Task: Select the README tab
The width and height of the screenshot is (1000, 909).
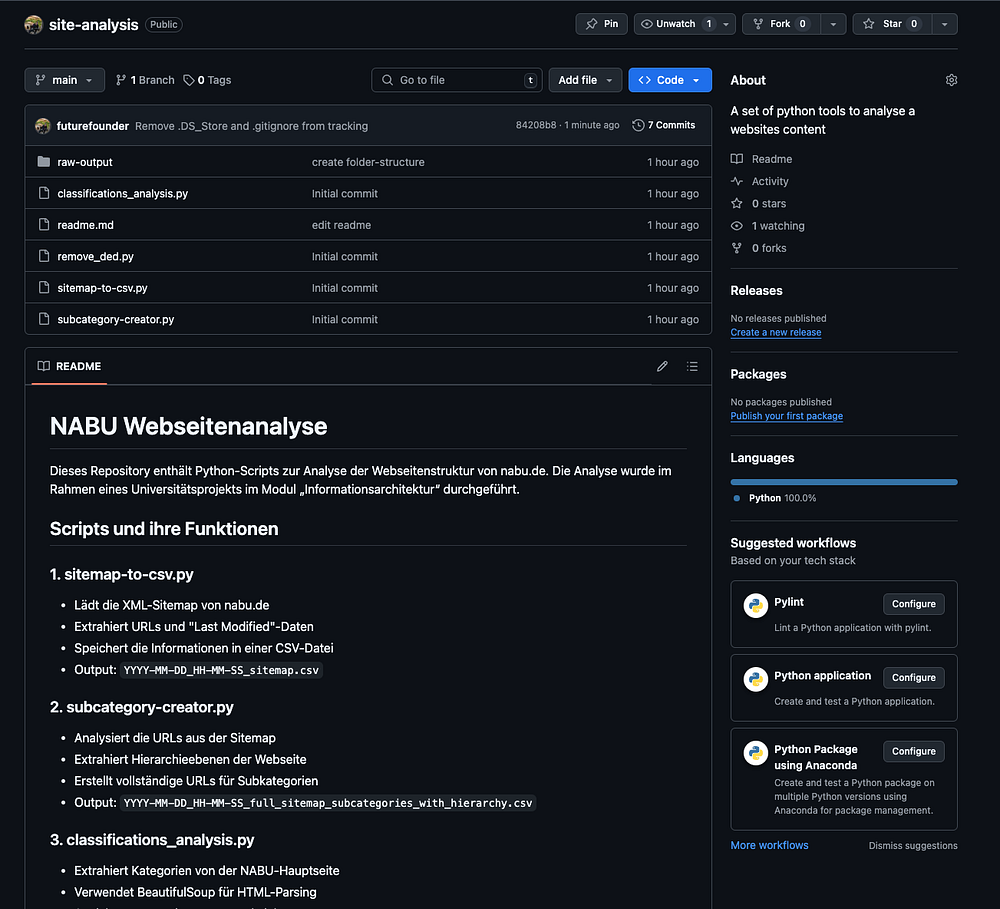Action: pyautogui.click(x=69, y=366)
